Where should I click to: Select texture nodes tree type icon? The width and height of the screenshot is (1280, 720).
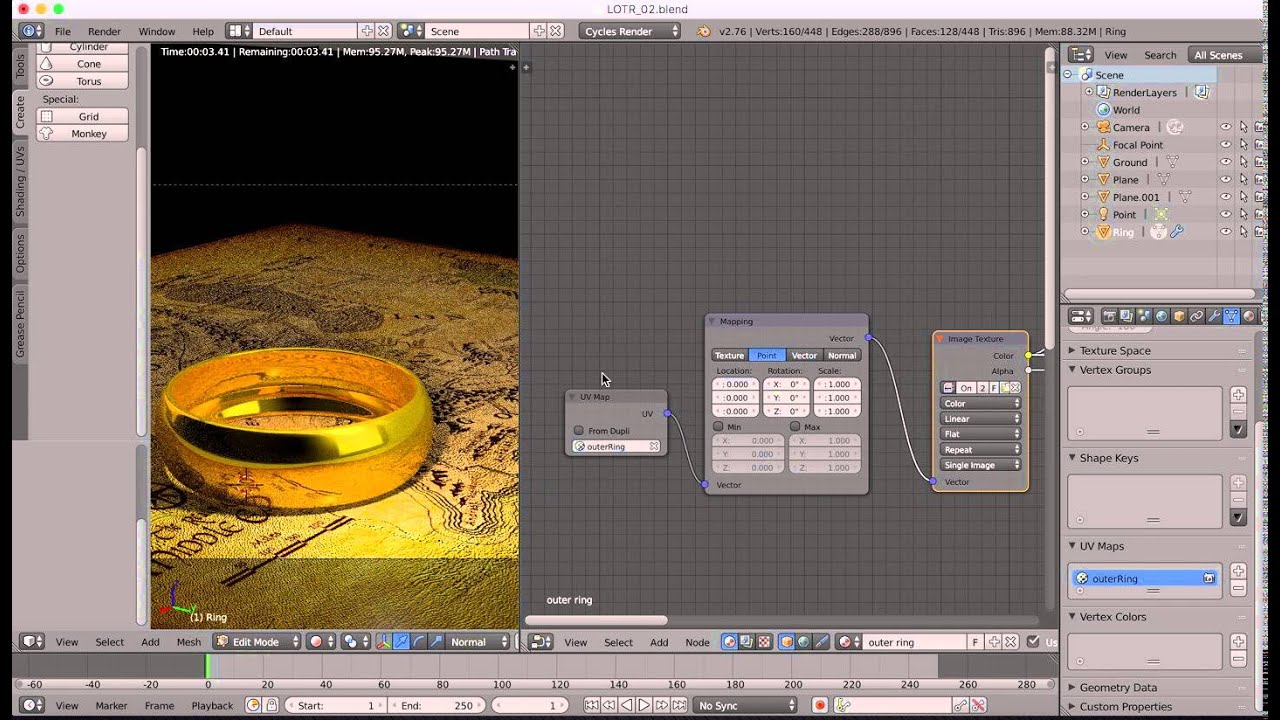(x=763, y=642)
